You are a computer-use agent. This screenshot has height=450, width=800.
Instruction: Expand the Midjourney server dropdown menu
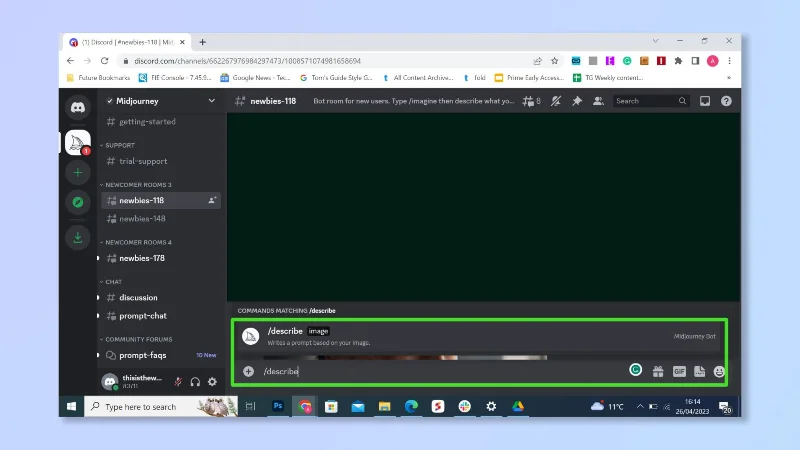click(x=211, y=101)
